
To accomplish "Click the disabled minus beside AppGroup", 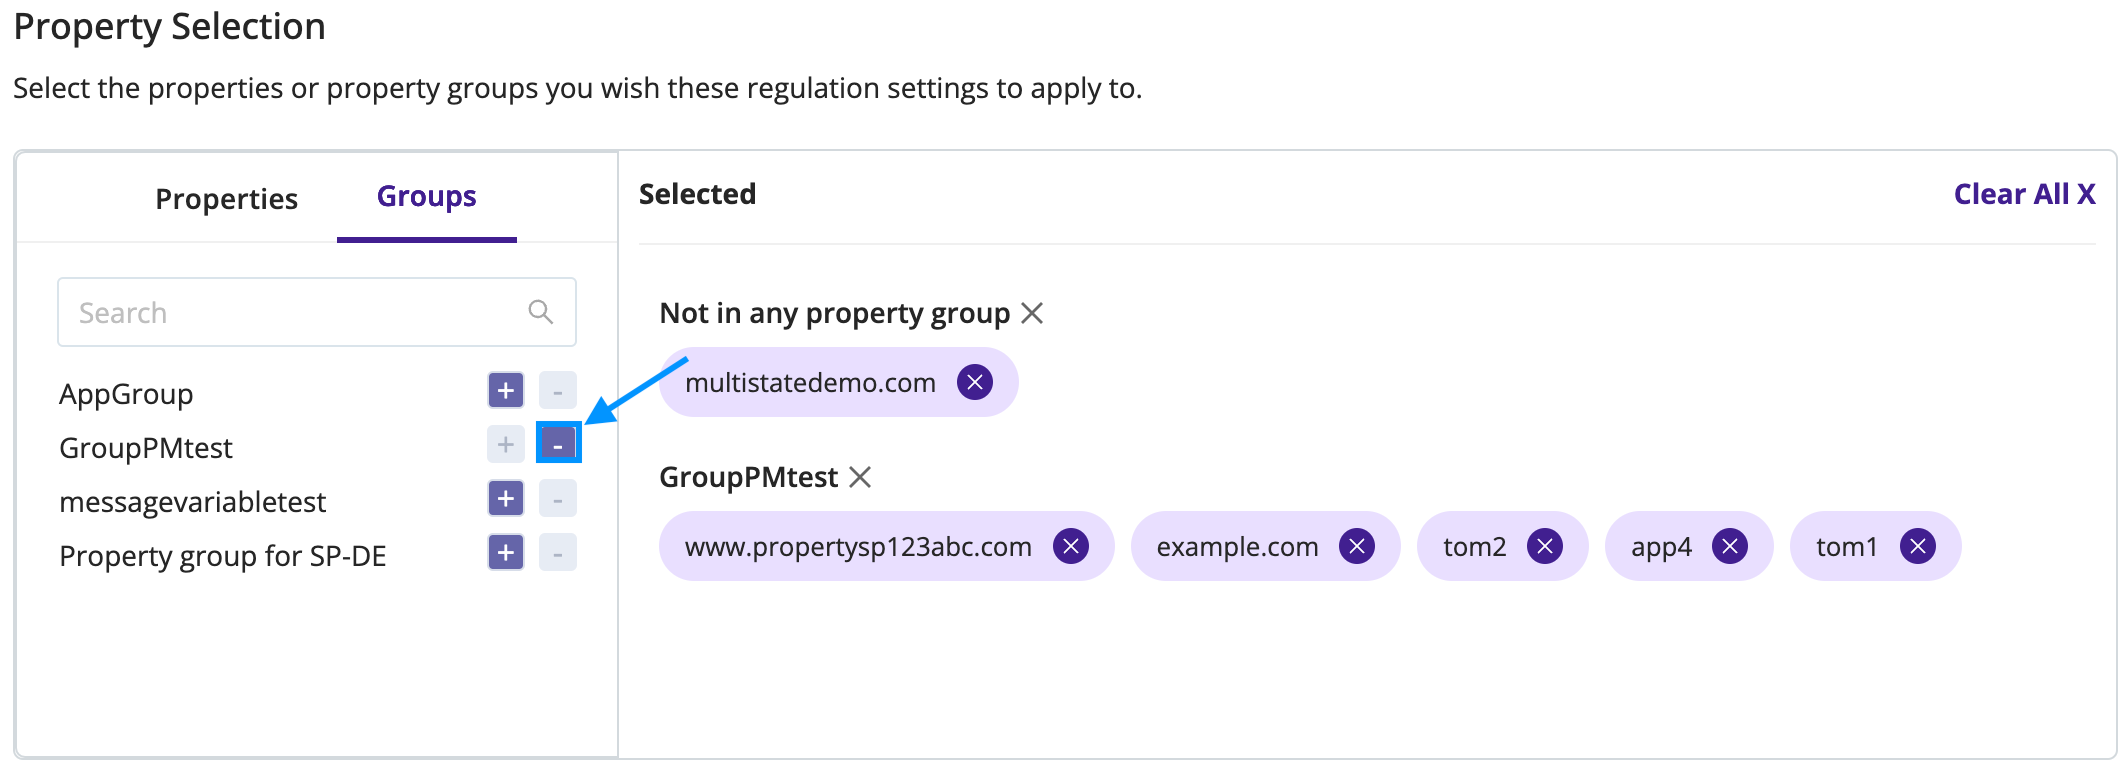I will pos(558,390).
